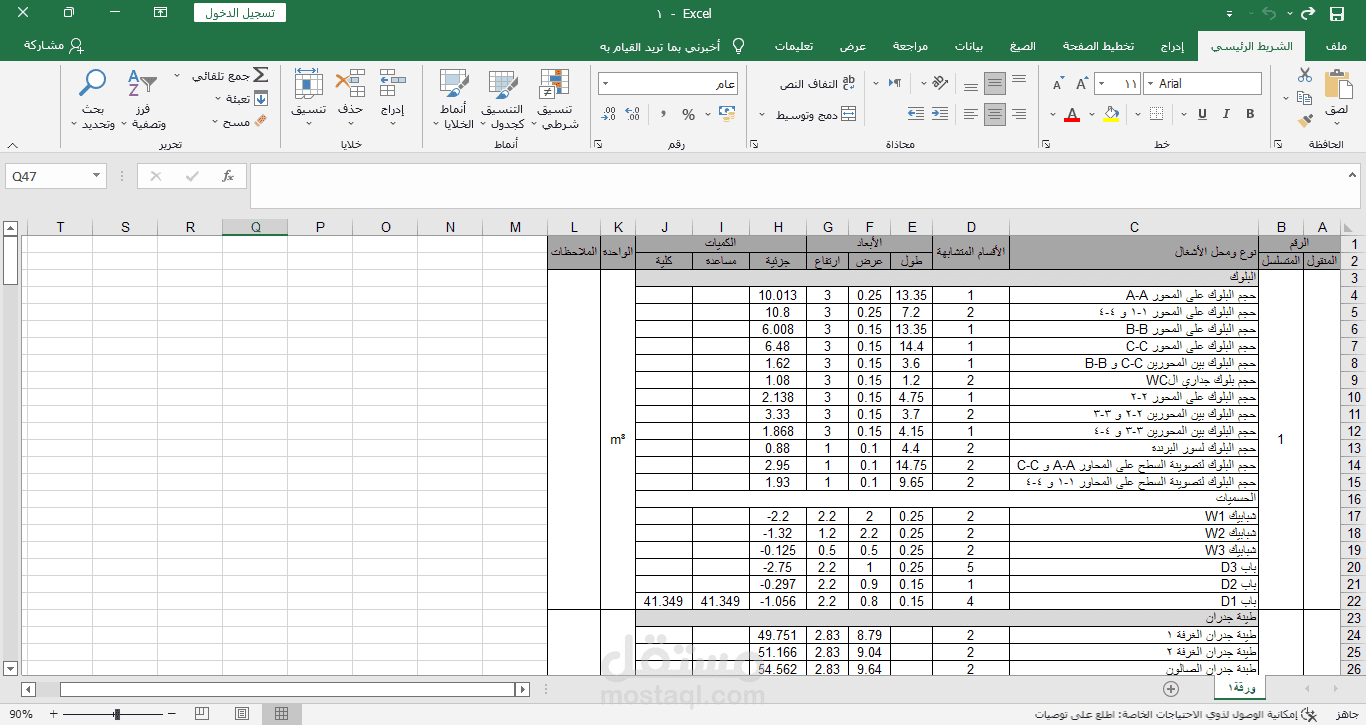Open Find and Select (بحث وتحديد)
The image size is (1366, 725).
(93, 100)
